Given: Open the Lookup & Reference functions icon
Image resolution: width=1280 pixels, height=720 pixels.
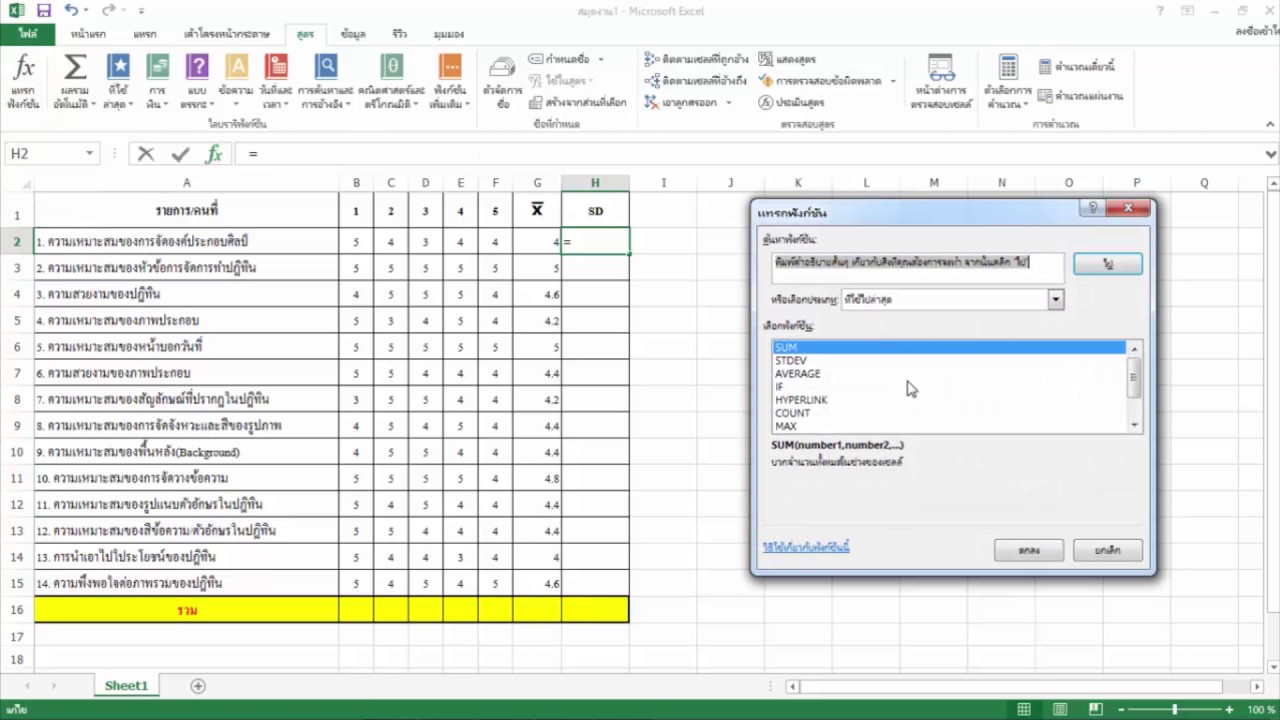Looking at the screenshot, I should [x=326, y=82].
